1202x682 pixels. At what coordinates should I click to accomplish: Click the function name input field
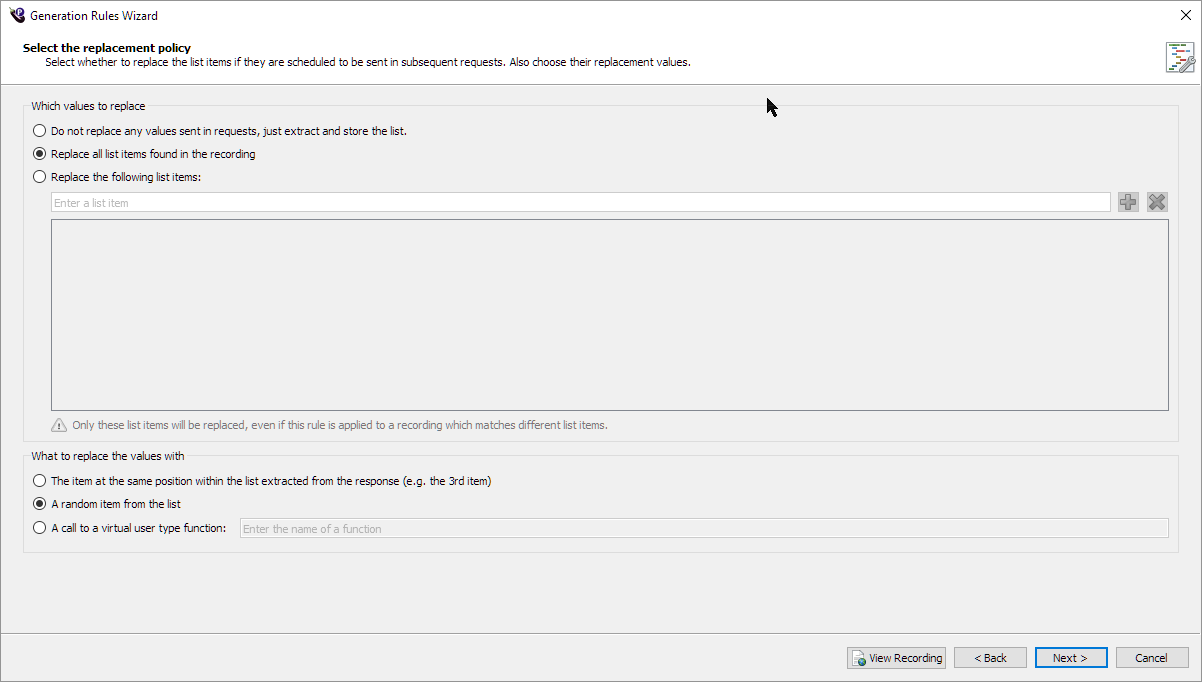coord(703,528)
